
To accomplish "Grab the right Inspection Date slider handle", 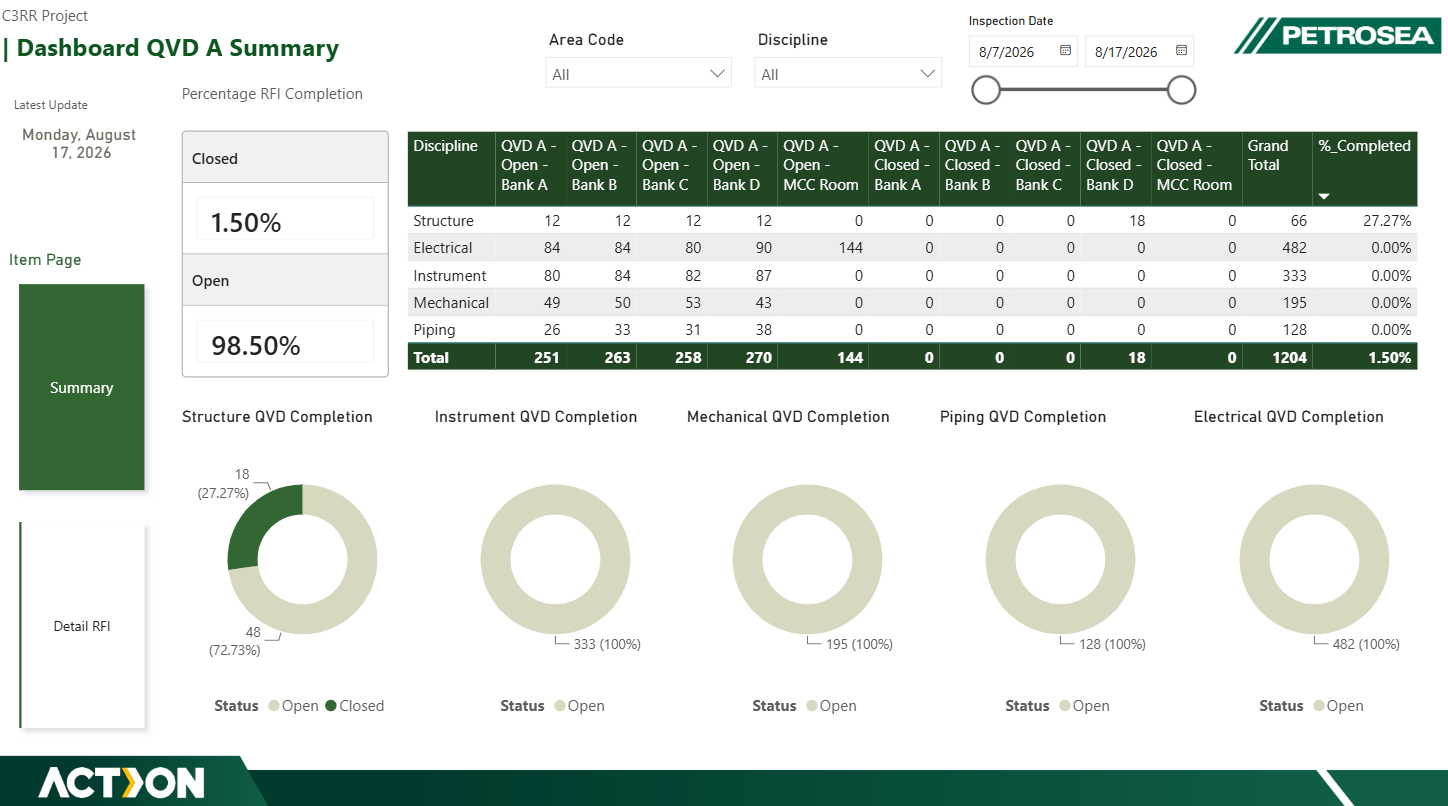I will click(1182, 90).
